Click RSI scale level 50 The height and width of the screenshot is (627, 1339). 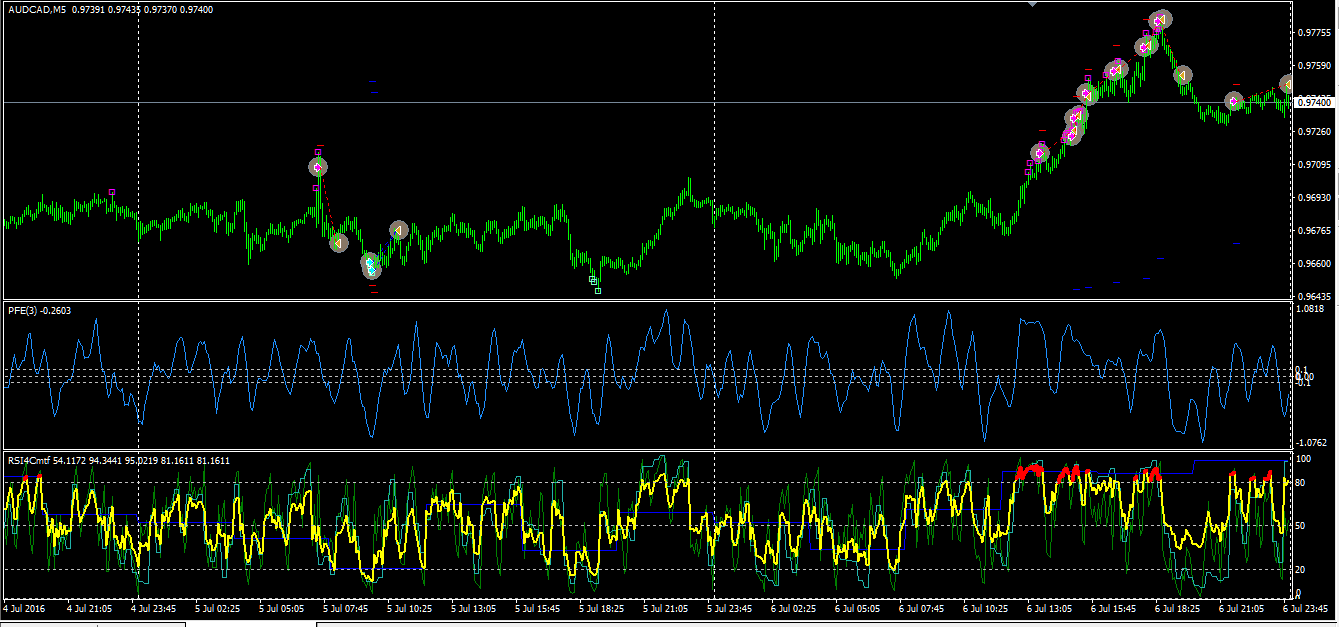tap(1301, 525)
